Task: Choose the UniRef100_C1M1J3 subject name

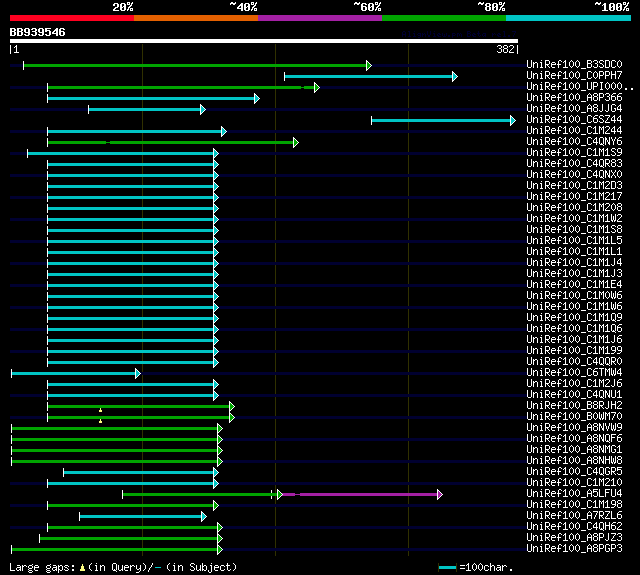Action: (574, 274)
